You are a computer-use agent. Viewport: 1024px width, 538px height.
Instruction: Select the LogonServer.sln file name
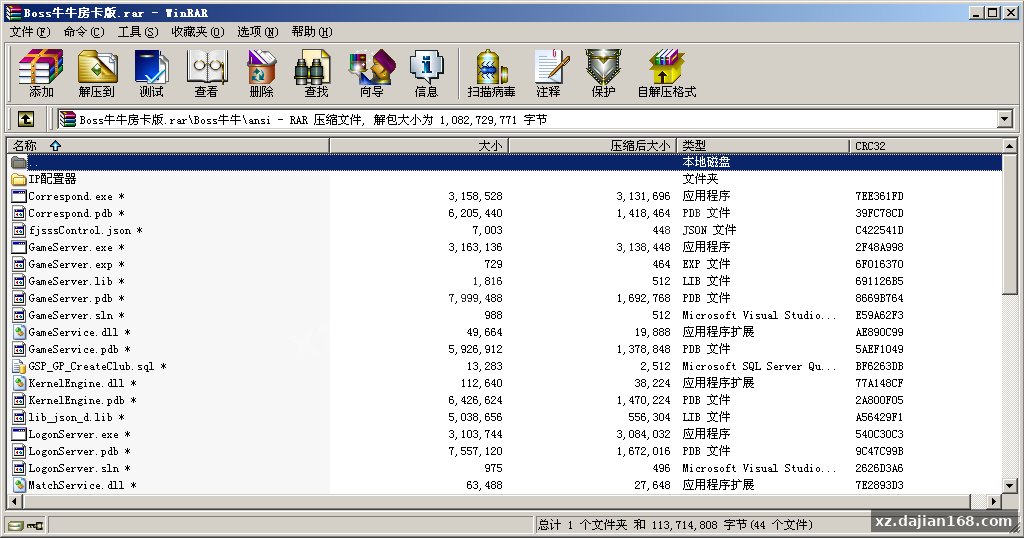coord(79,467)
